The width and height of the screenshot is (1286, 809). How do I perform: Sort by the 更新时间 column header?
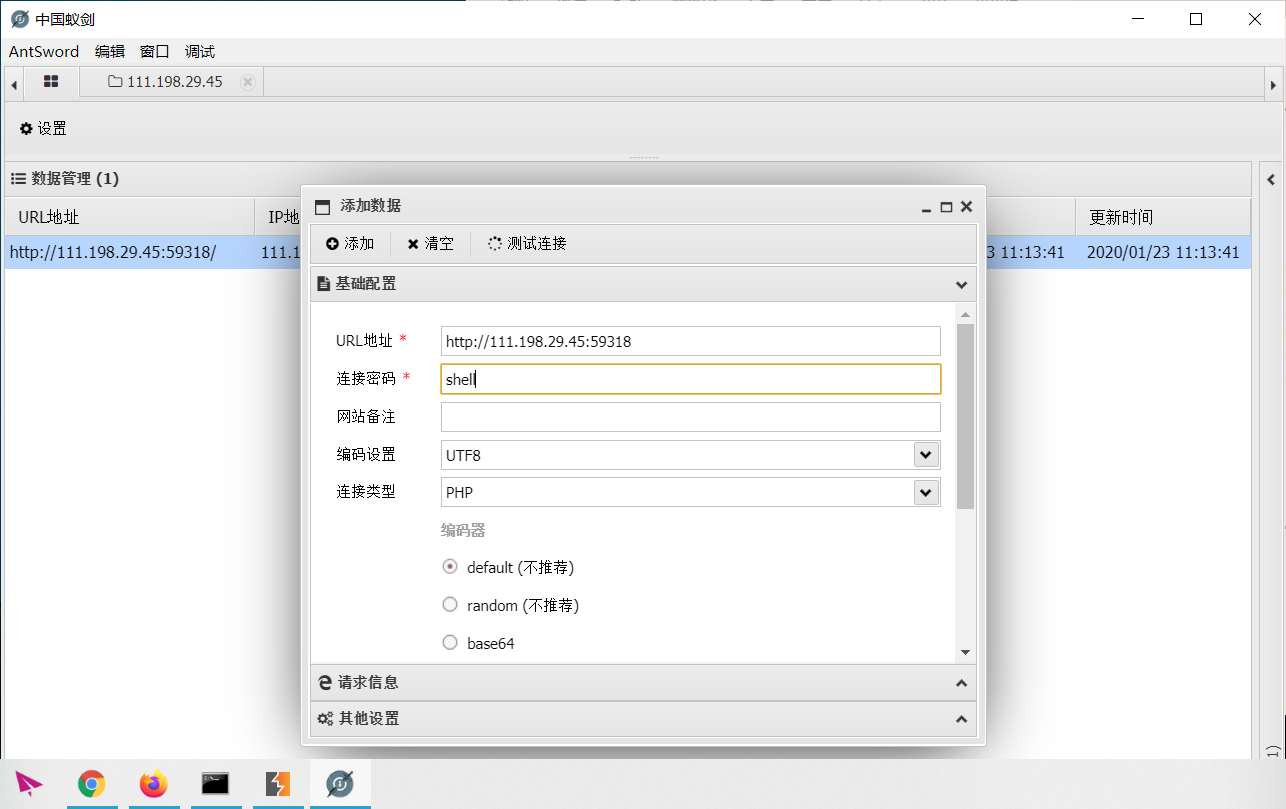[1163, 217]
